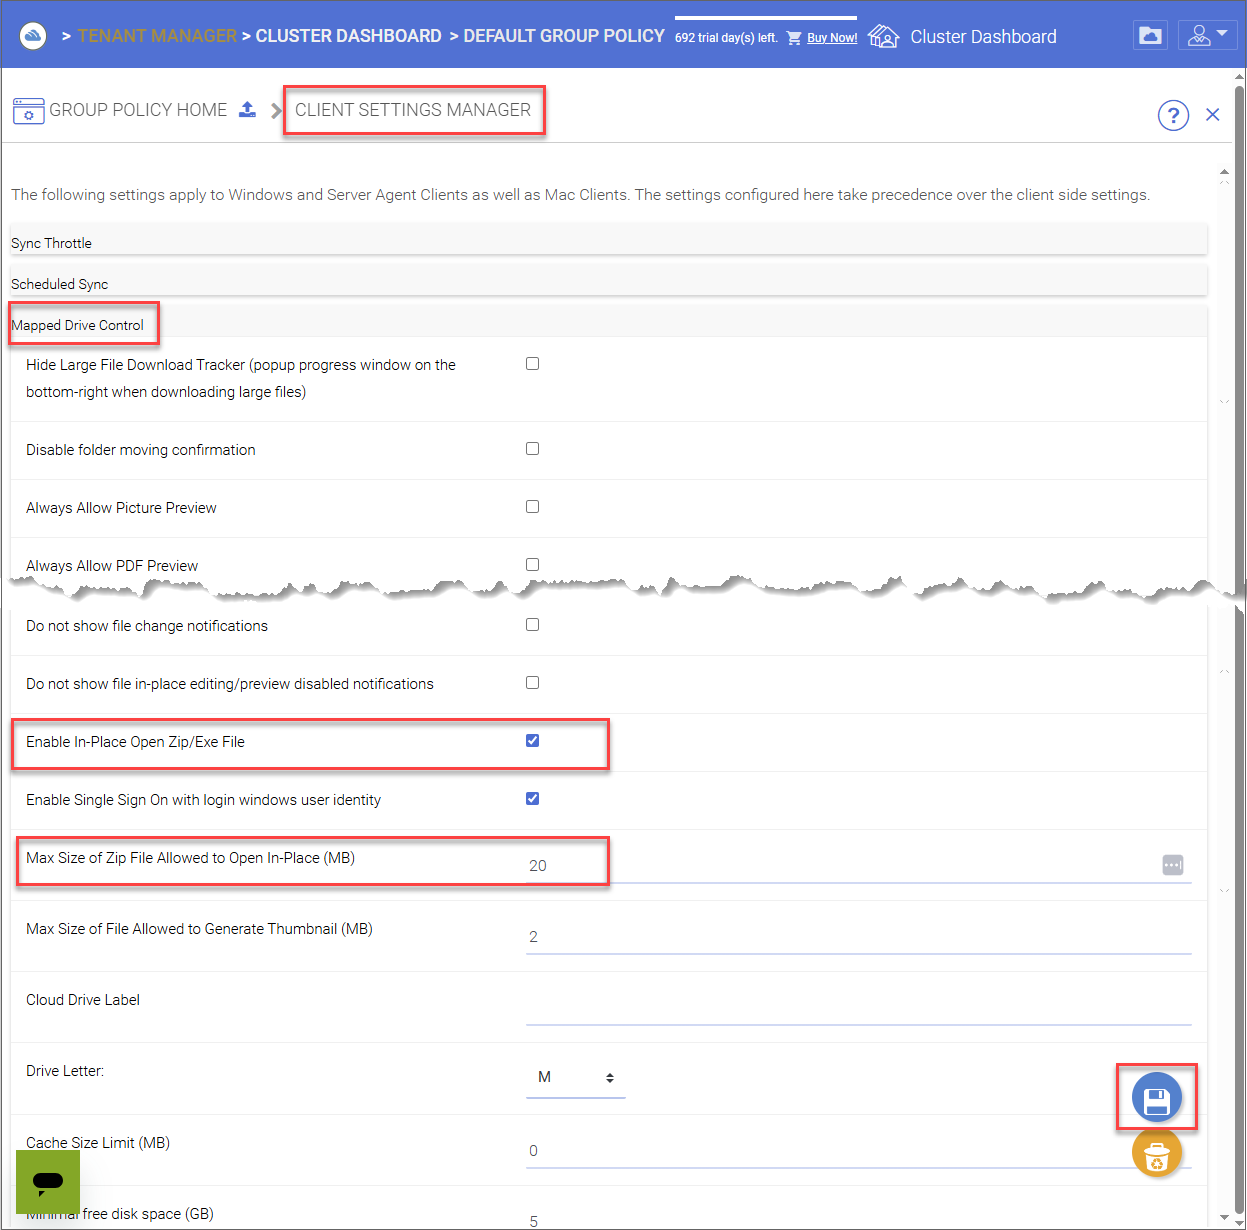Click the shopping cart icon

pyautogui.click(x=794, y=38)
